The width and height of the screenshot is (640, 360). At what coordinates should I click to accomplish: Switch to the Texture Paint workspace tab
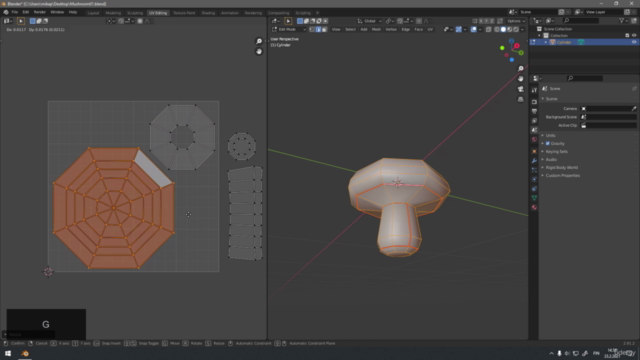pos(184,13)
